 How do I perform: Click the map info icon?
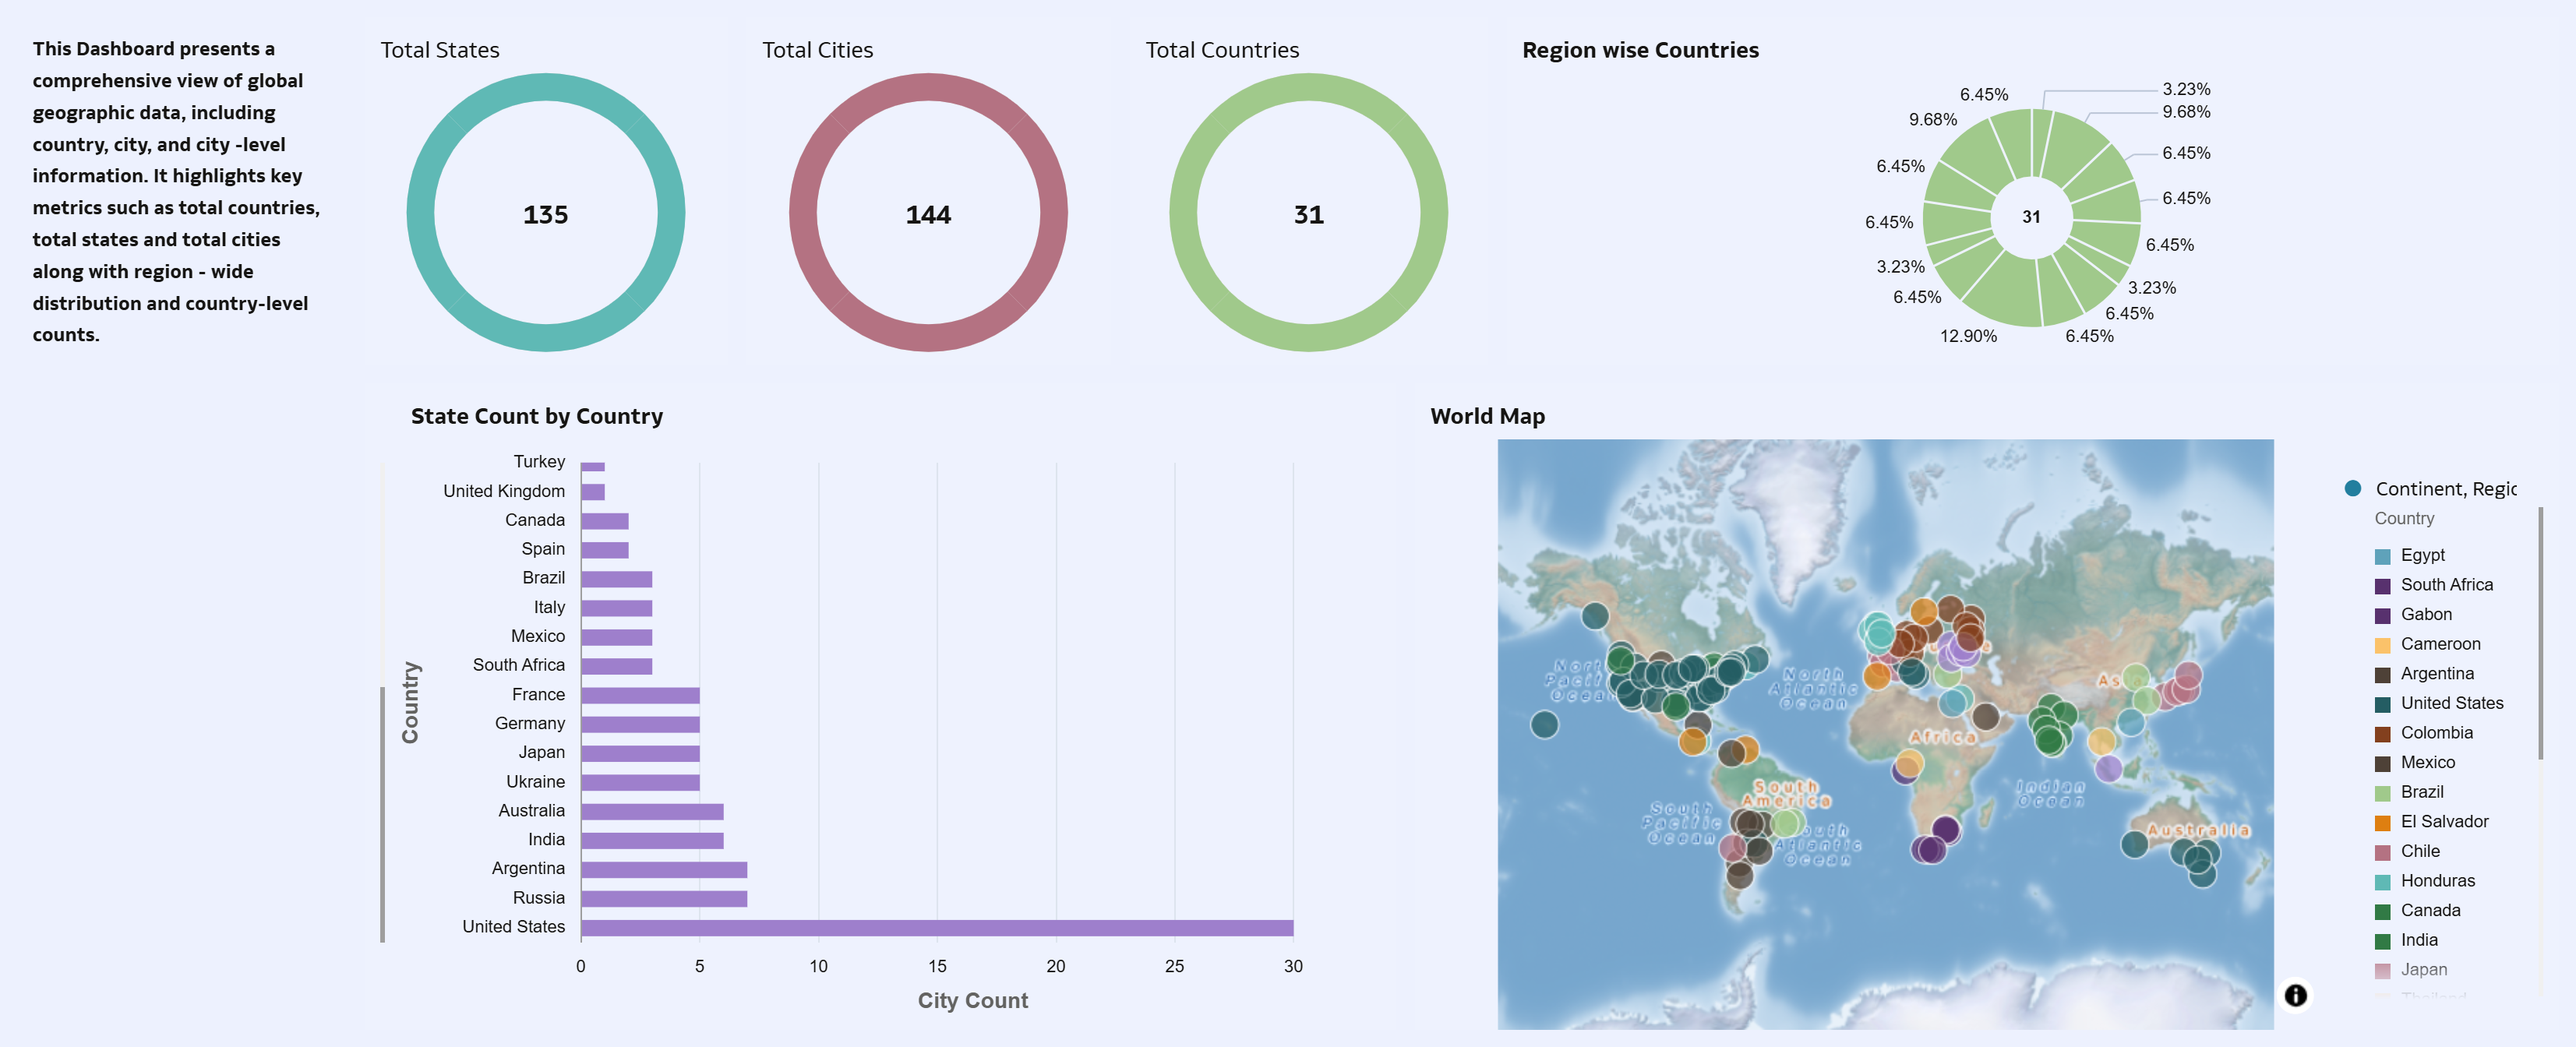(2295, 995)
